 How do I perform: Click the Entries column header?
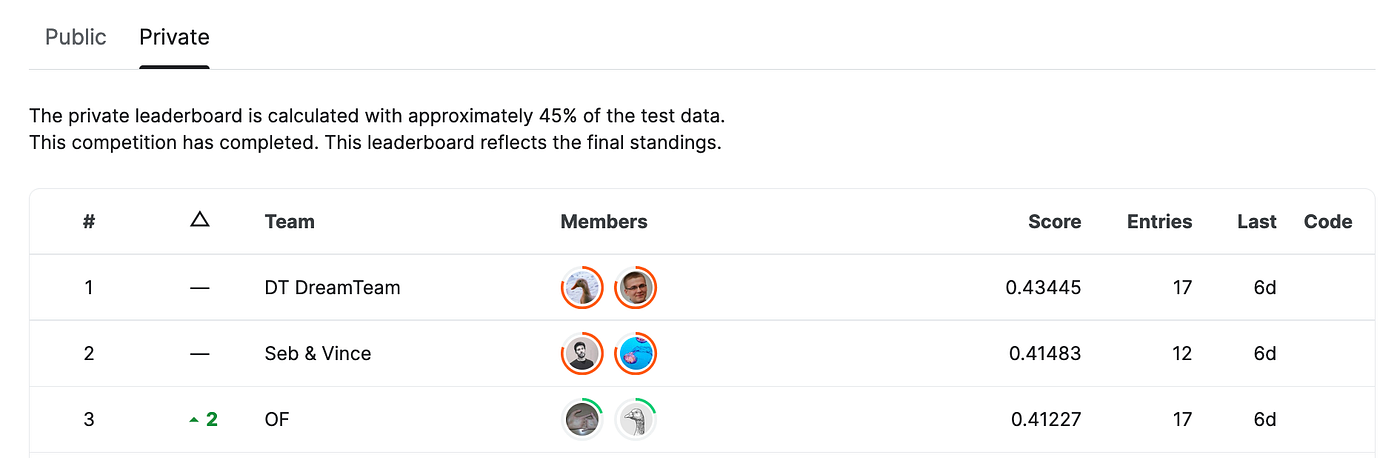pyautogui.click(x=1159, y=222)
